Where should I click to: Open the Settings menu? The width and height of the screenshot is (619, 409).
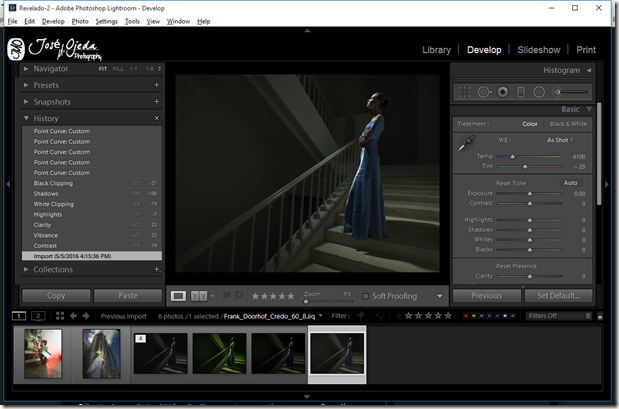coord(107,21)
